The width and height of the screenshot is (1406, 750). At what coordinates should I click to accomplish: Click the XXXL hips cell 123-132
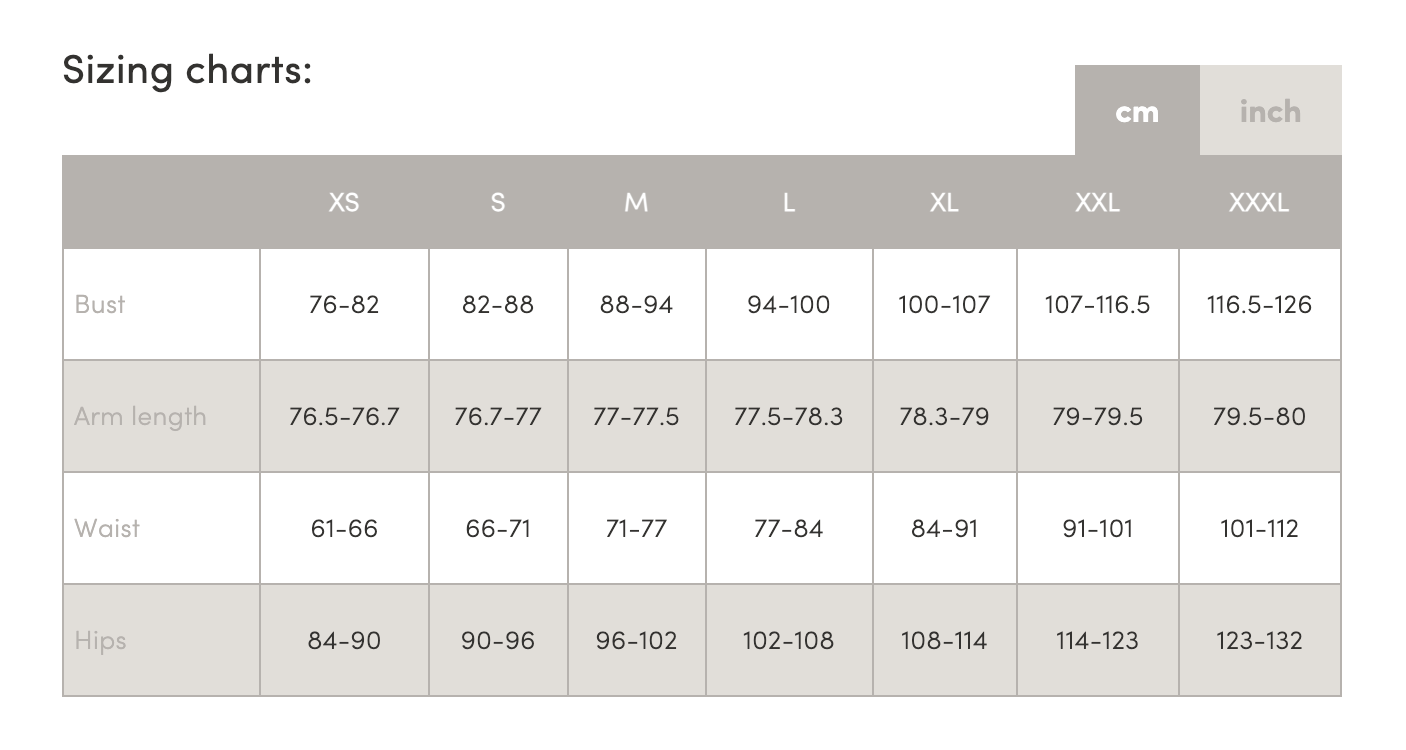pos(1259,640)
